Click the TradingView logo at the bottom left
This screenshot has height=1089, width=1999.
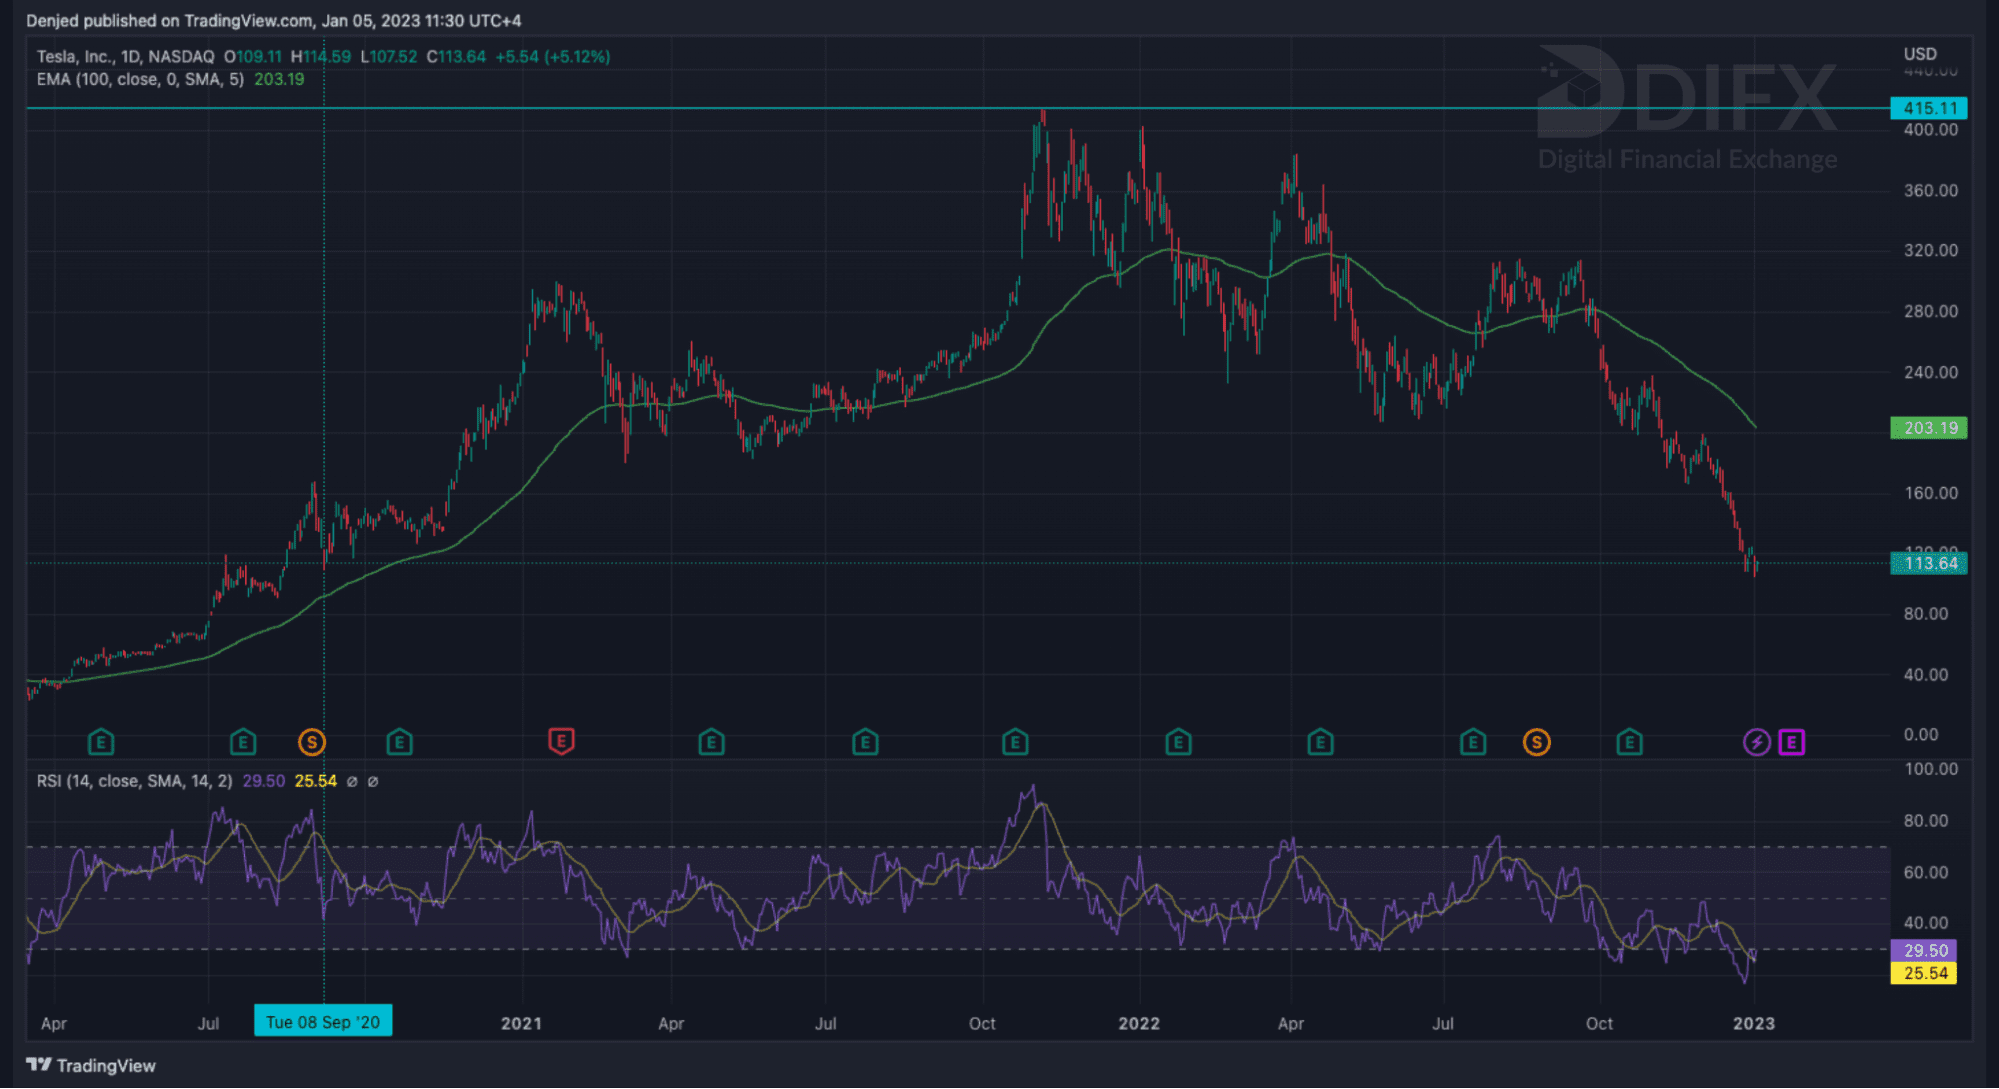click(91, 1065)
